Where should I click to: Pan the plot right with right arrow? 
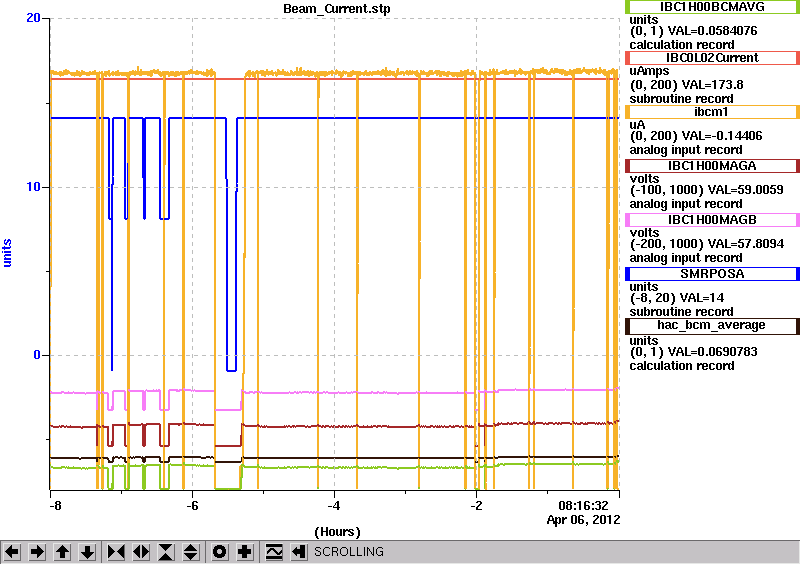point(37,552)
